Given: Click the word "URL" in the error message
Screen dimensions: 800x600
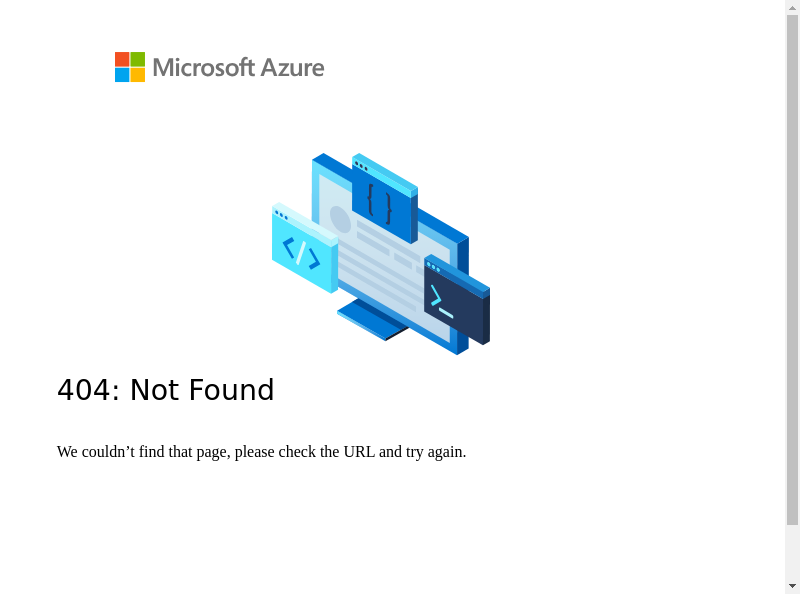Looking at the screenshot, I should 359,452.
